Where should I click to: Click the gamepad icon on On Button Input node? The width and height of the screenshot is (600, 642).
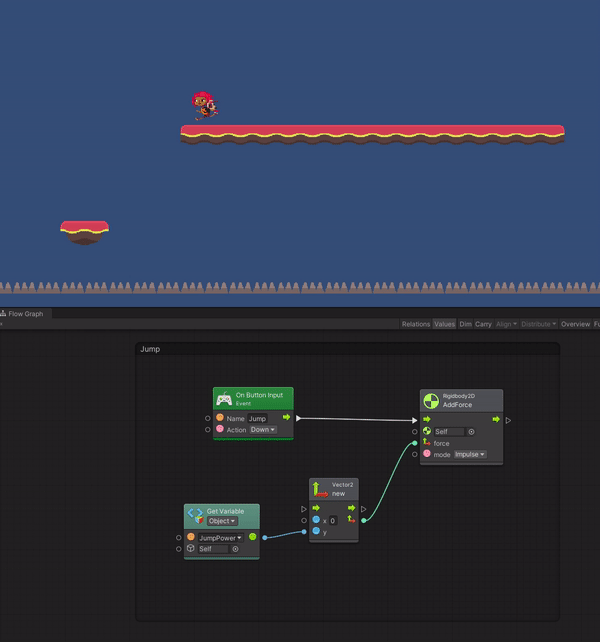click(x=224, y=399)
